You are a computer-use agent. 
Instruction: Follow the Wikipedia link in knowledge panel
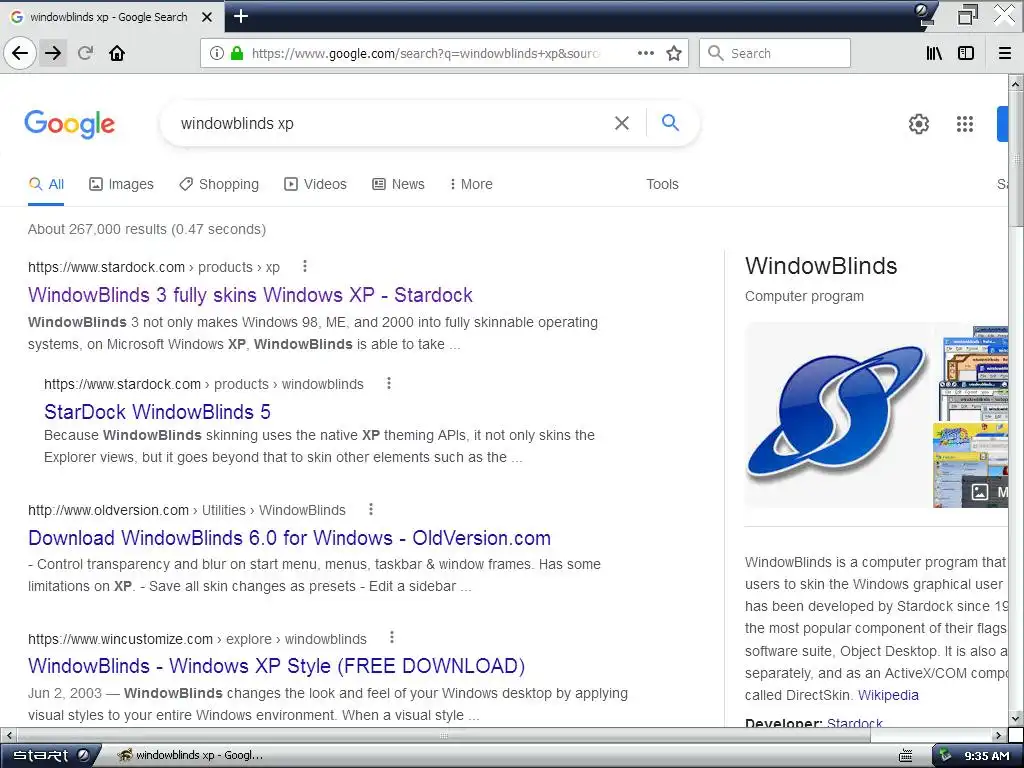tap(888, 695)
